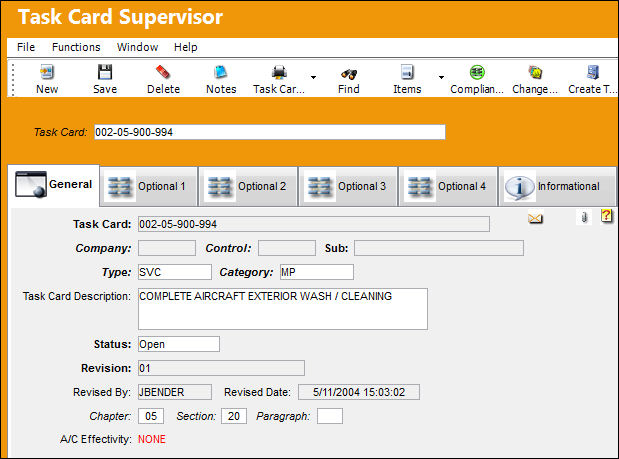Click the Revised Date field
This screenshot has height=459, width=619.
click(359, 392)
